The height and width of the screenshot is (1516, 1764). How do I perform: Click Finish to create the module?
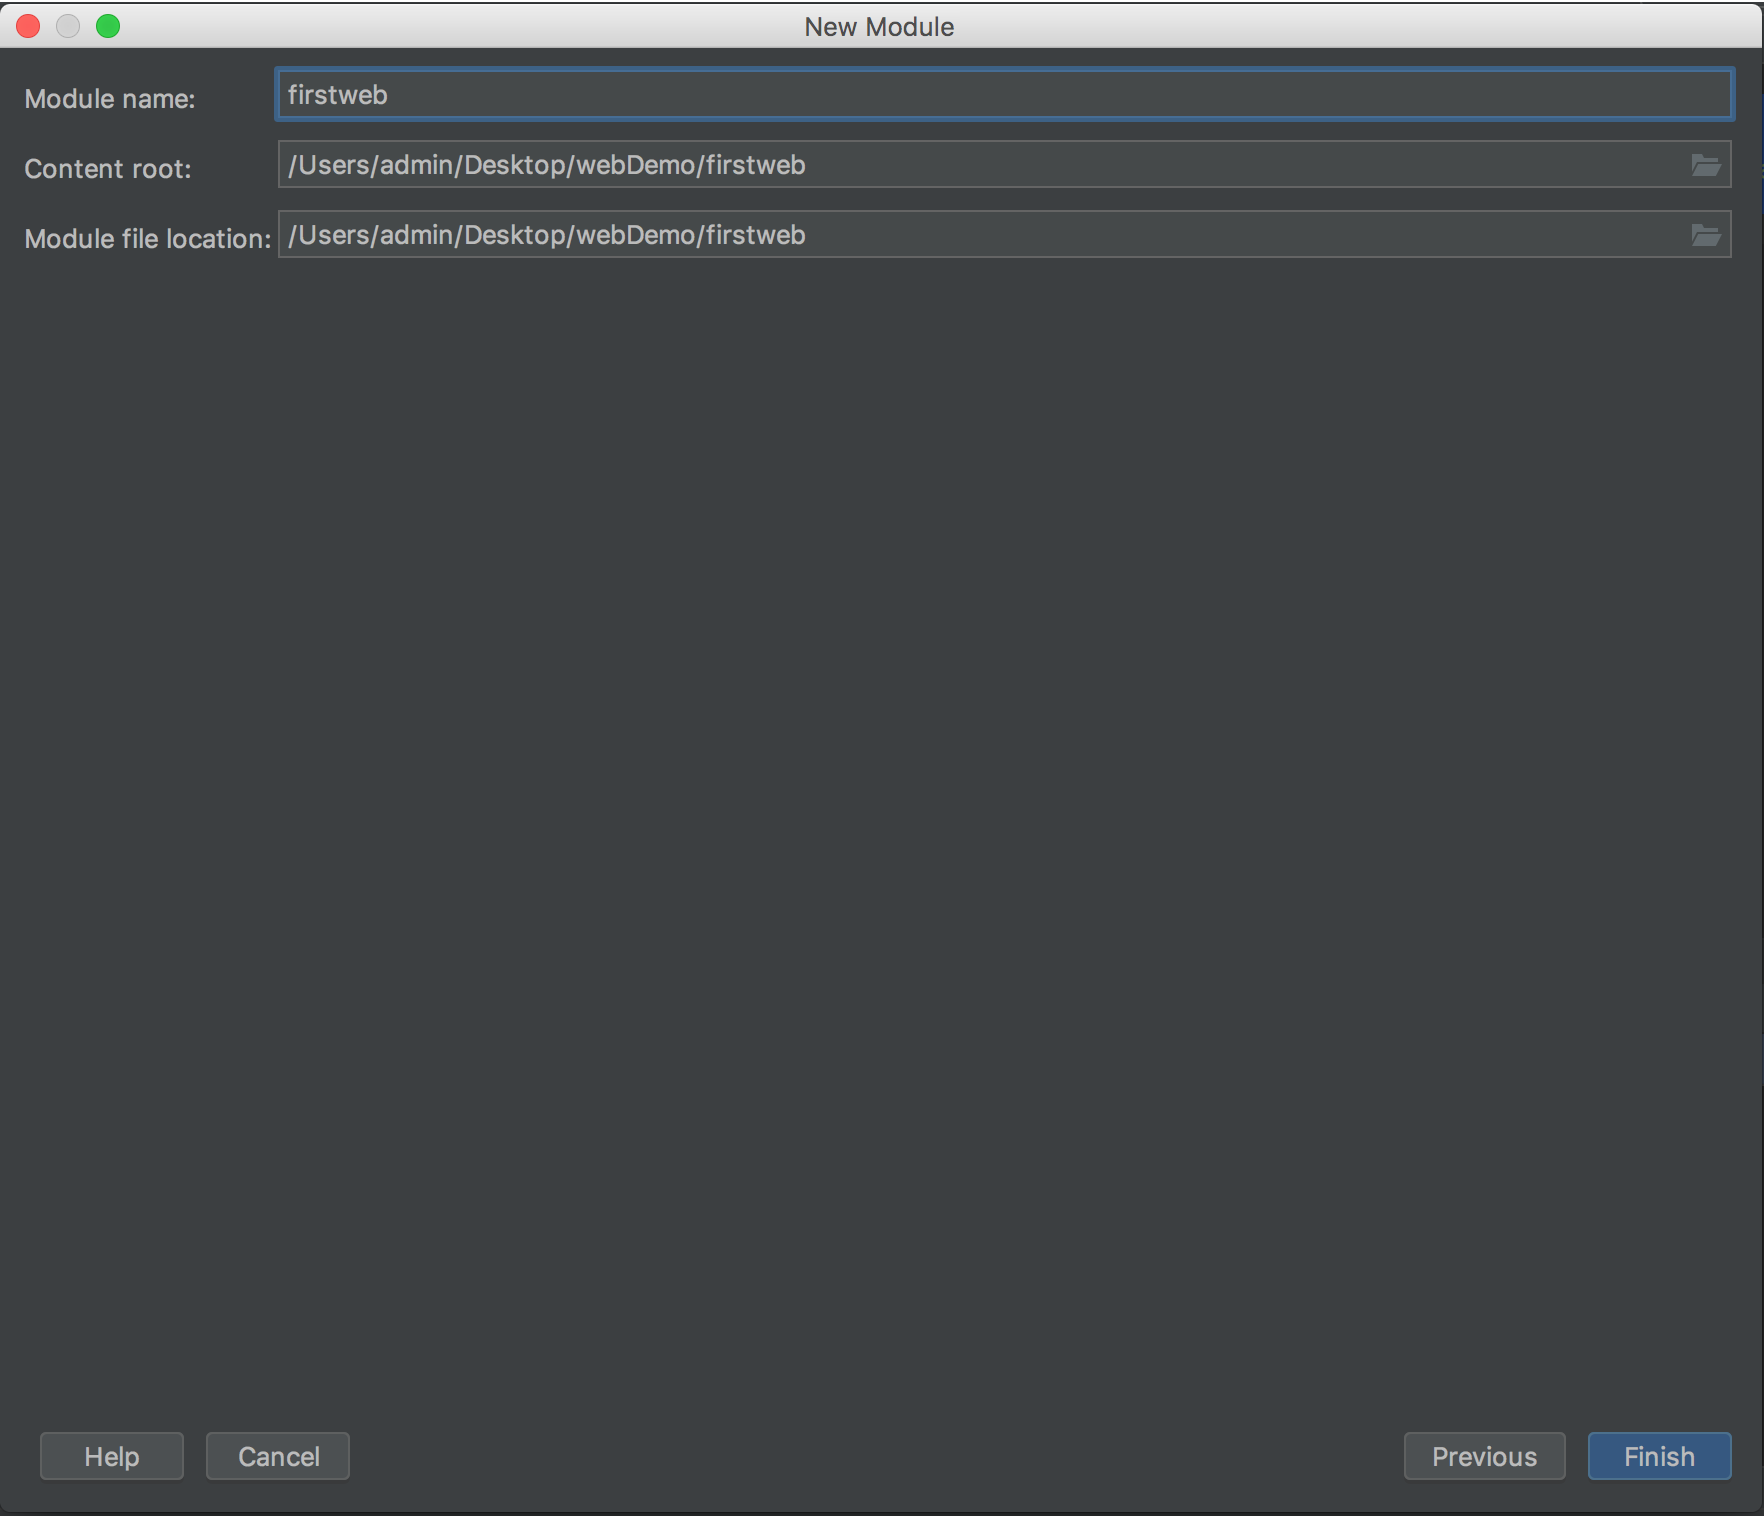point(1659,1456)
